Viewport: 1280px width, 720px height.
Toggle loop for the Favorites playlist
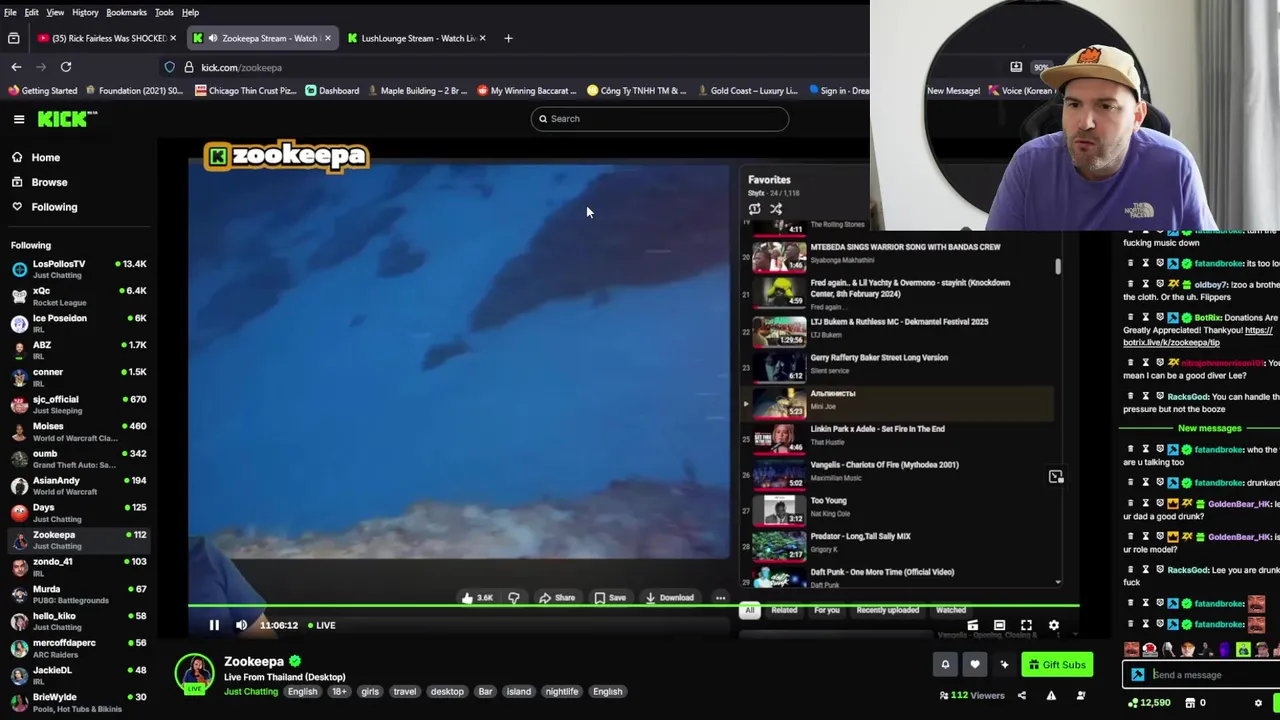tap(754, 209)
